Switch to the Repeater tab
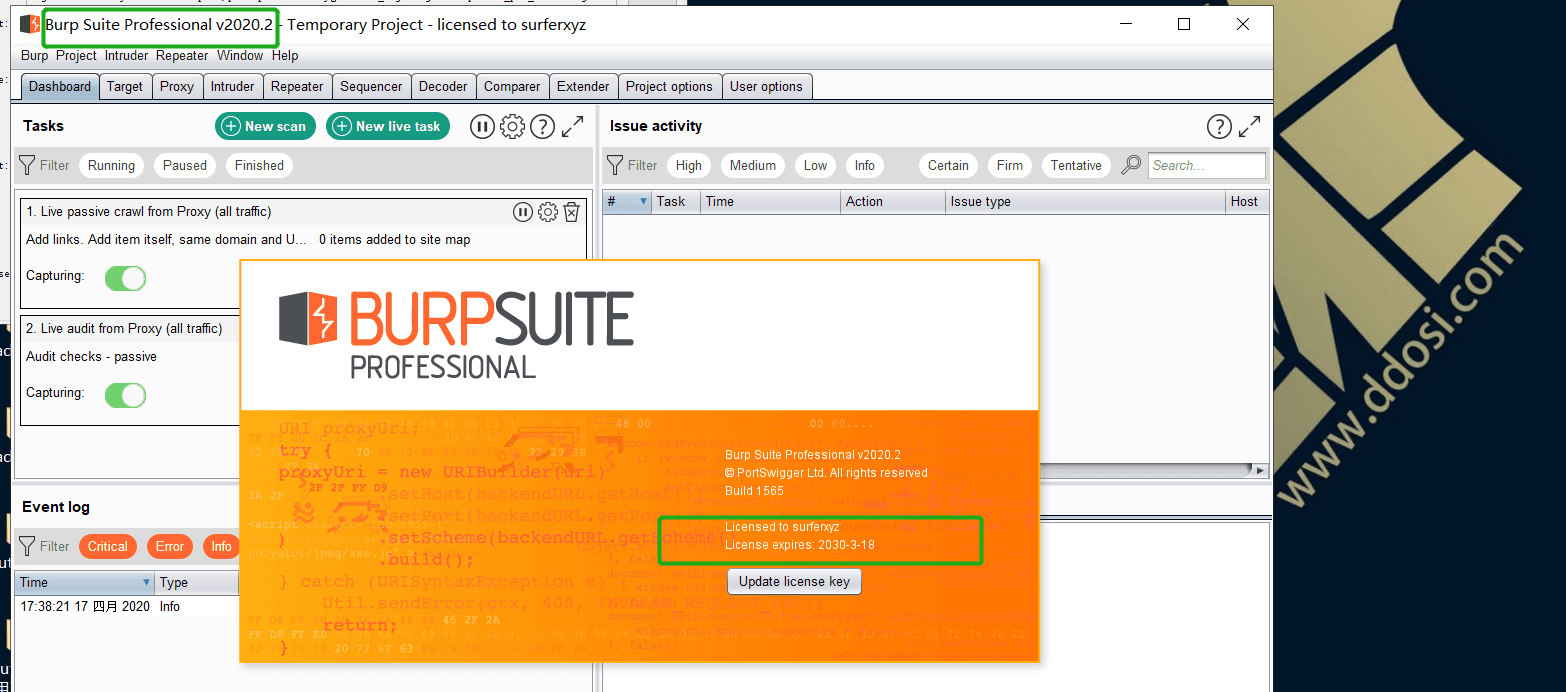Viewport: 1566px width, 692px height. coord(297,87)
